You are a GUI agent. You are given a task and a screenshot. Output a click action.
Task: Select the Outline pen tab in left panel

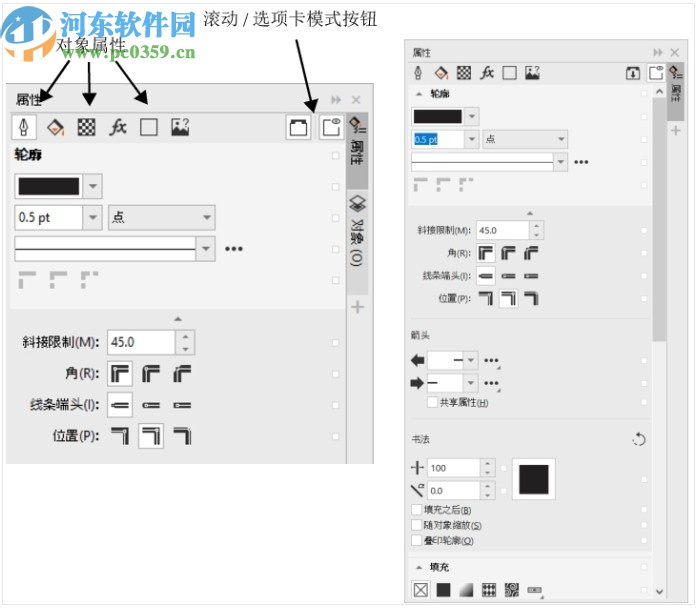point(24,127)
